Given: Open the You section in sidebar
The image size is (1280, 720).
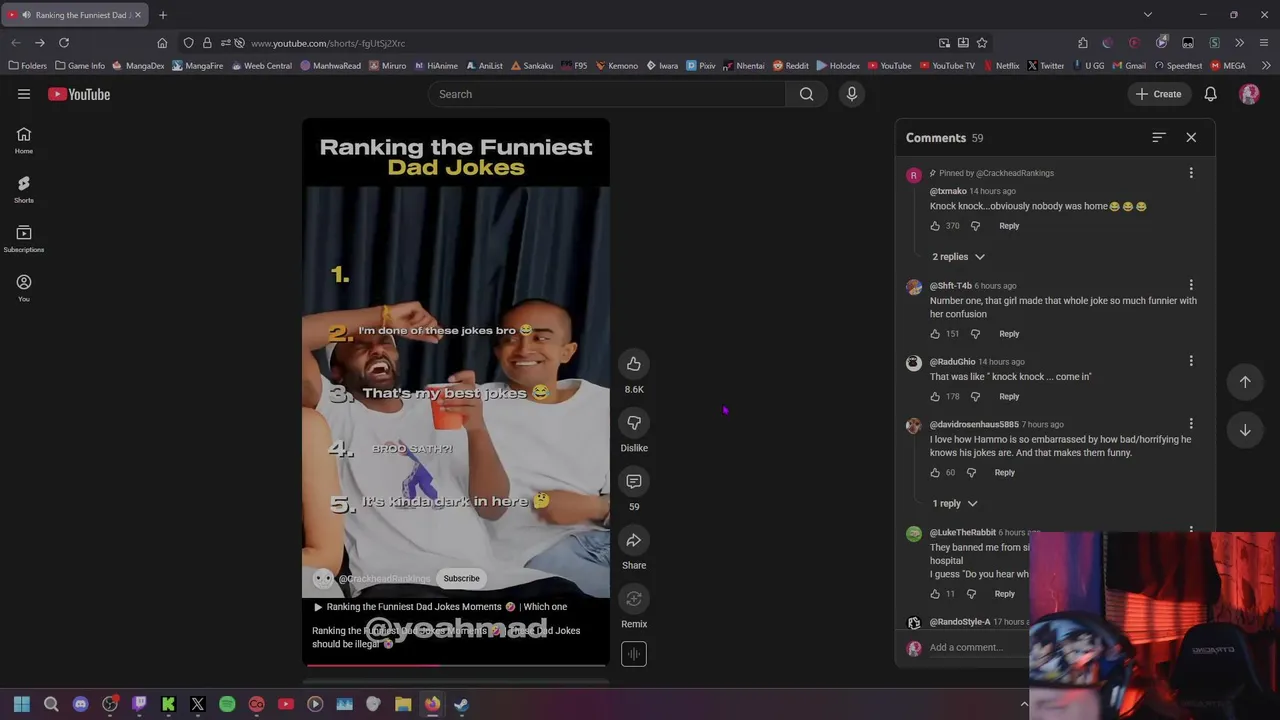Looking at the screenshot, I should (24, 288).
